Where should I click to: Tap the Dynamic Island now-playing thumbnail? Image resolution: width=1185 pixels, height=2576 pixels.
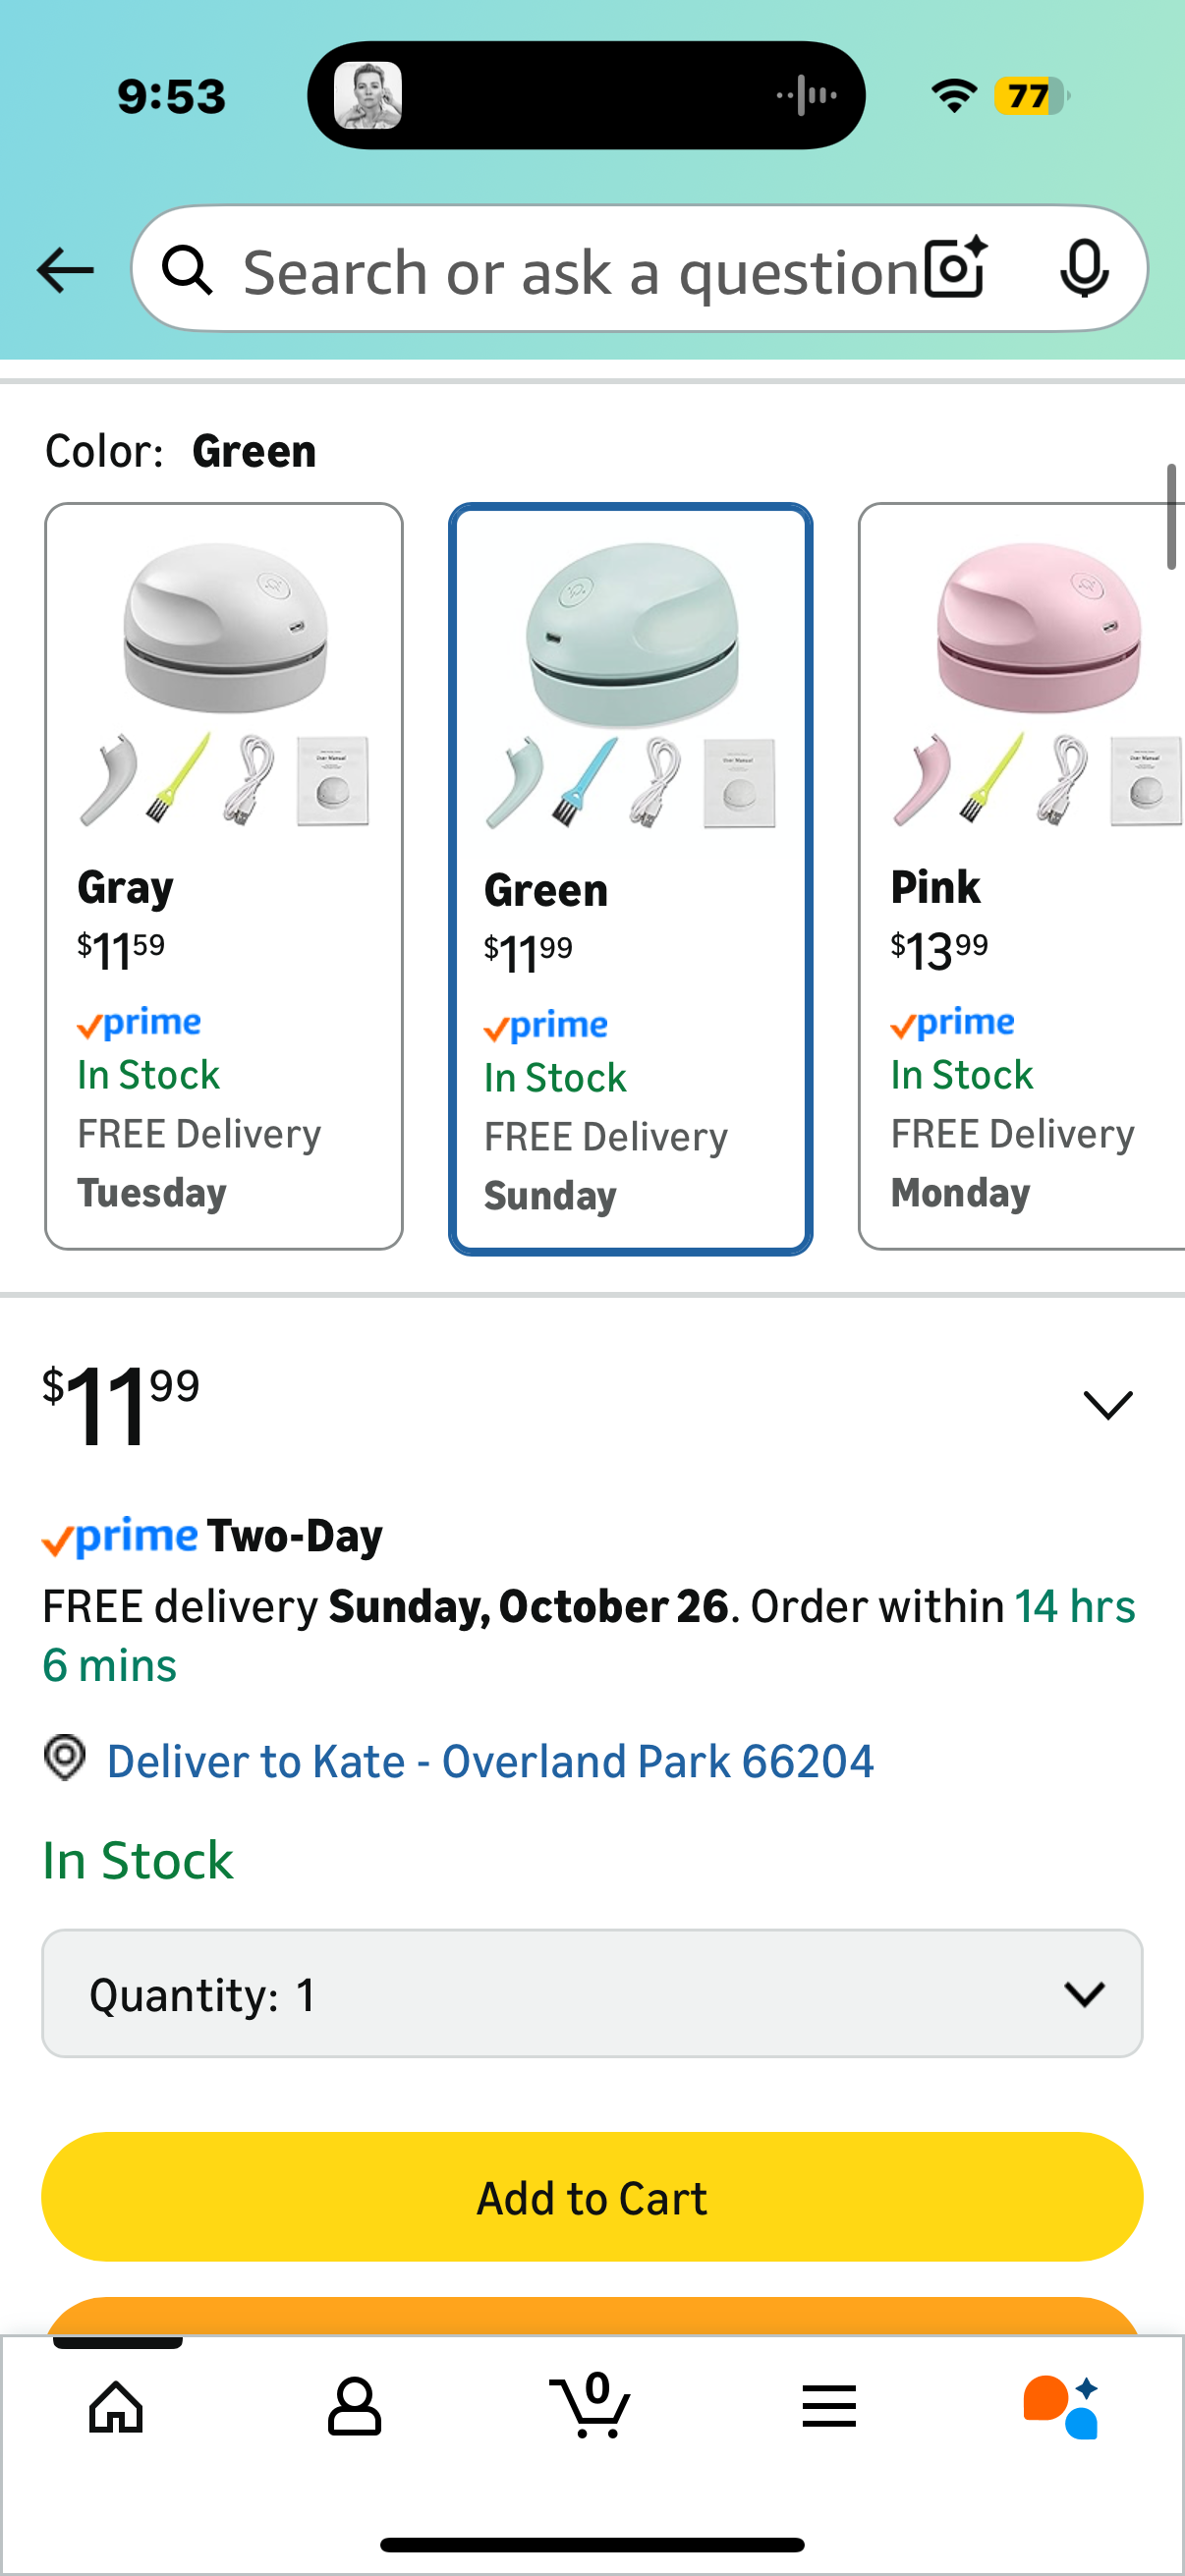[368, 95]
